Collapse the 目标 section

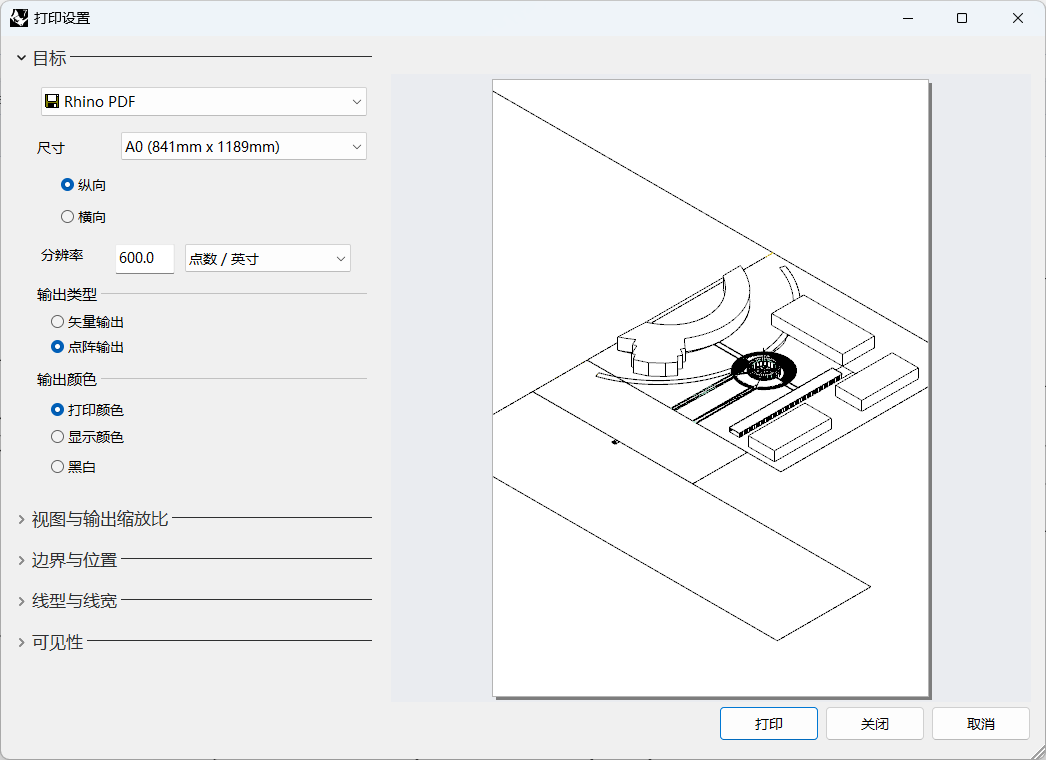[21, 58]
